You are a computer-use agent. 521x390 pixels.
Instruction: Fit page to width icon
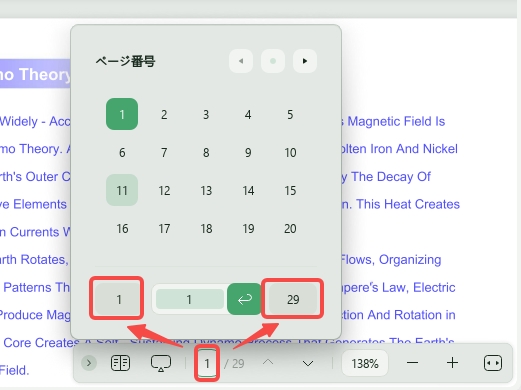tap(493, 363)
